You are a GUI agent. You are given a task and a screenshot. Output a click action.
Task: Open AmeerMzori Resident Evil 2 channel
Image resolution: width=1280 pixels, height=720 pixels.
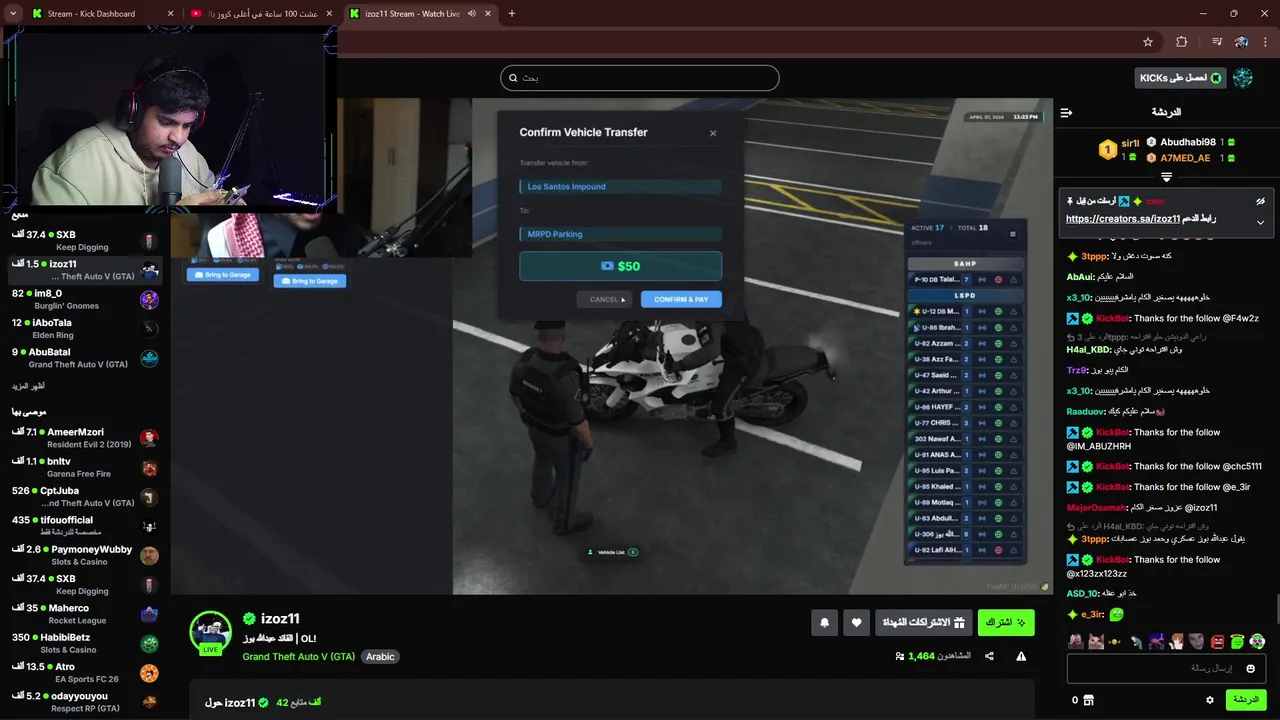[85, 438]
